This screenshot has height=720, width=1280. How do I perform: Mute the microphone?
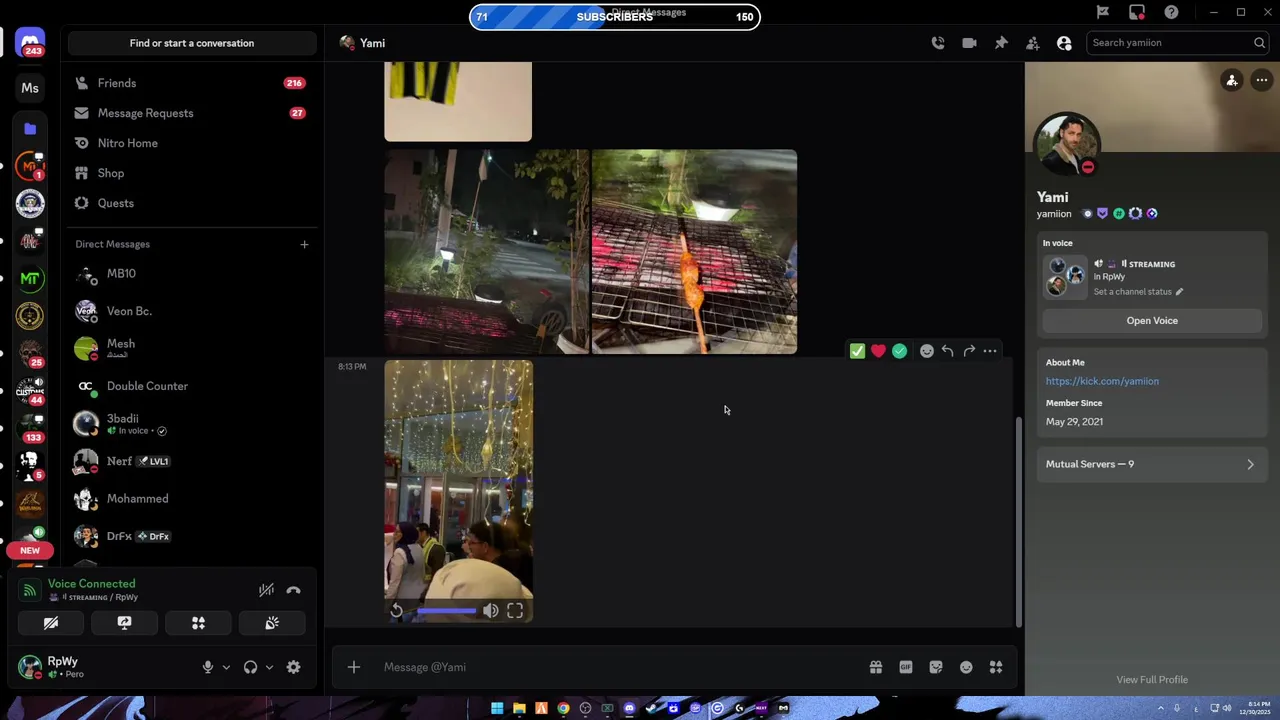[x=208, y=667]
